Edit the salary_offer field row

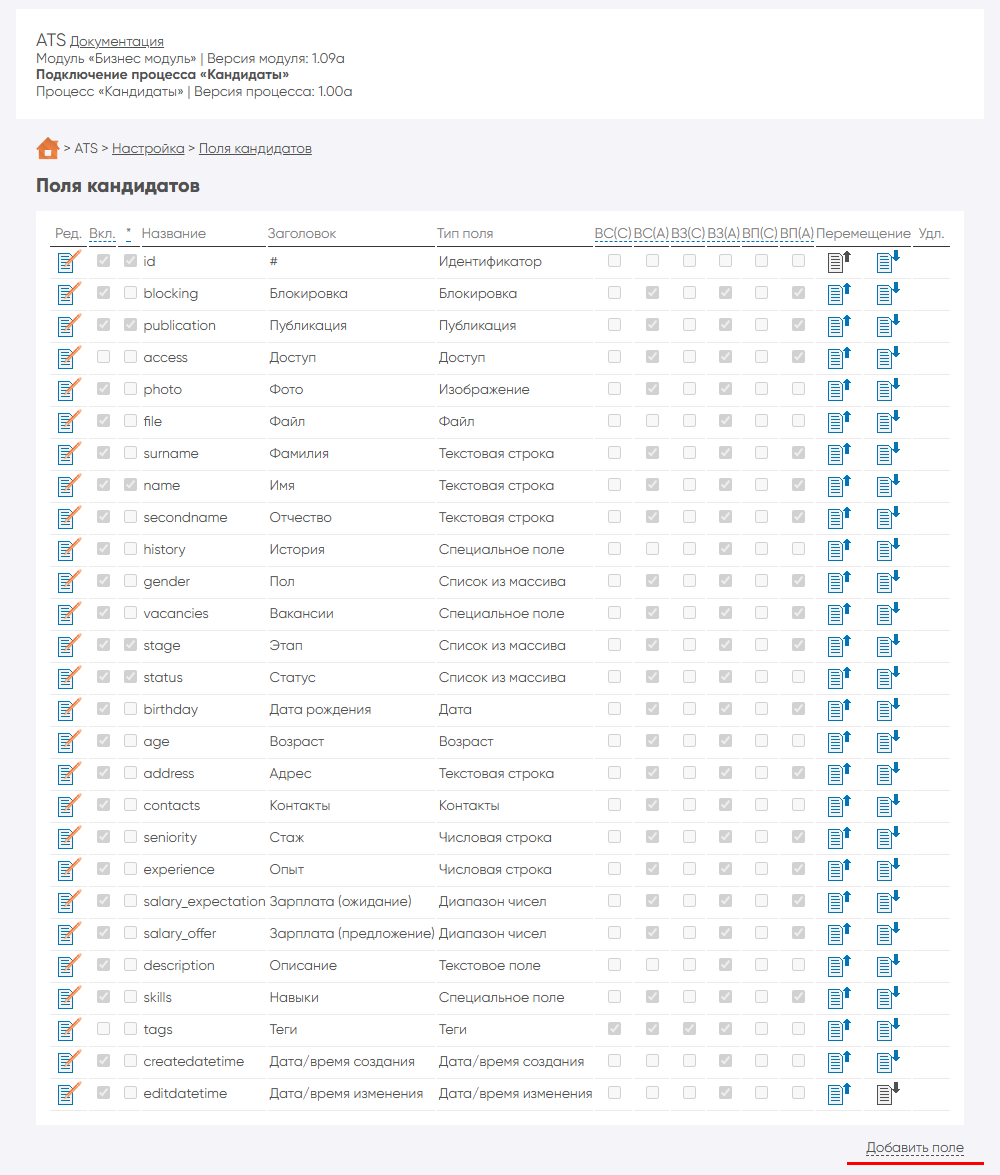(68, 934)
